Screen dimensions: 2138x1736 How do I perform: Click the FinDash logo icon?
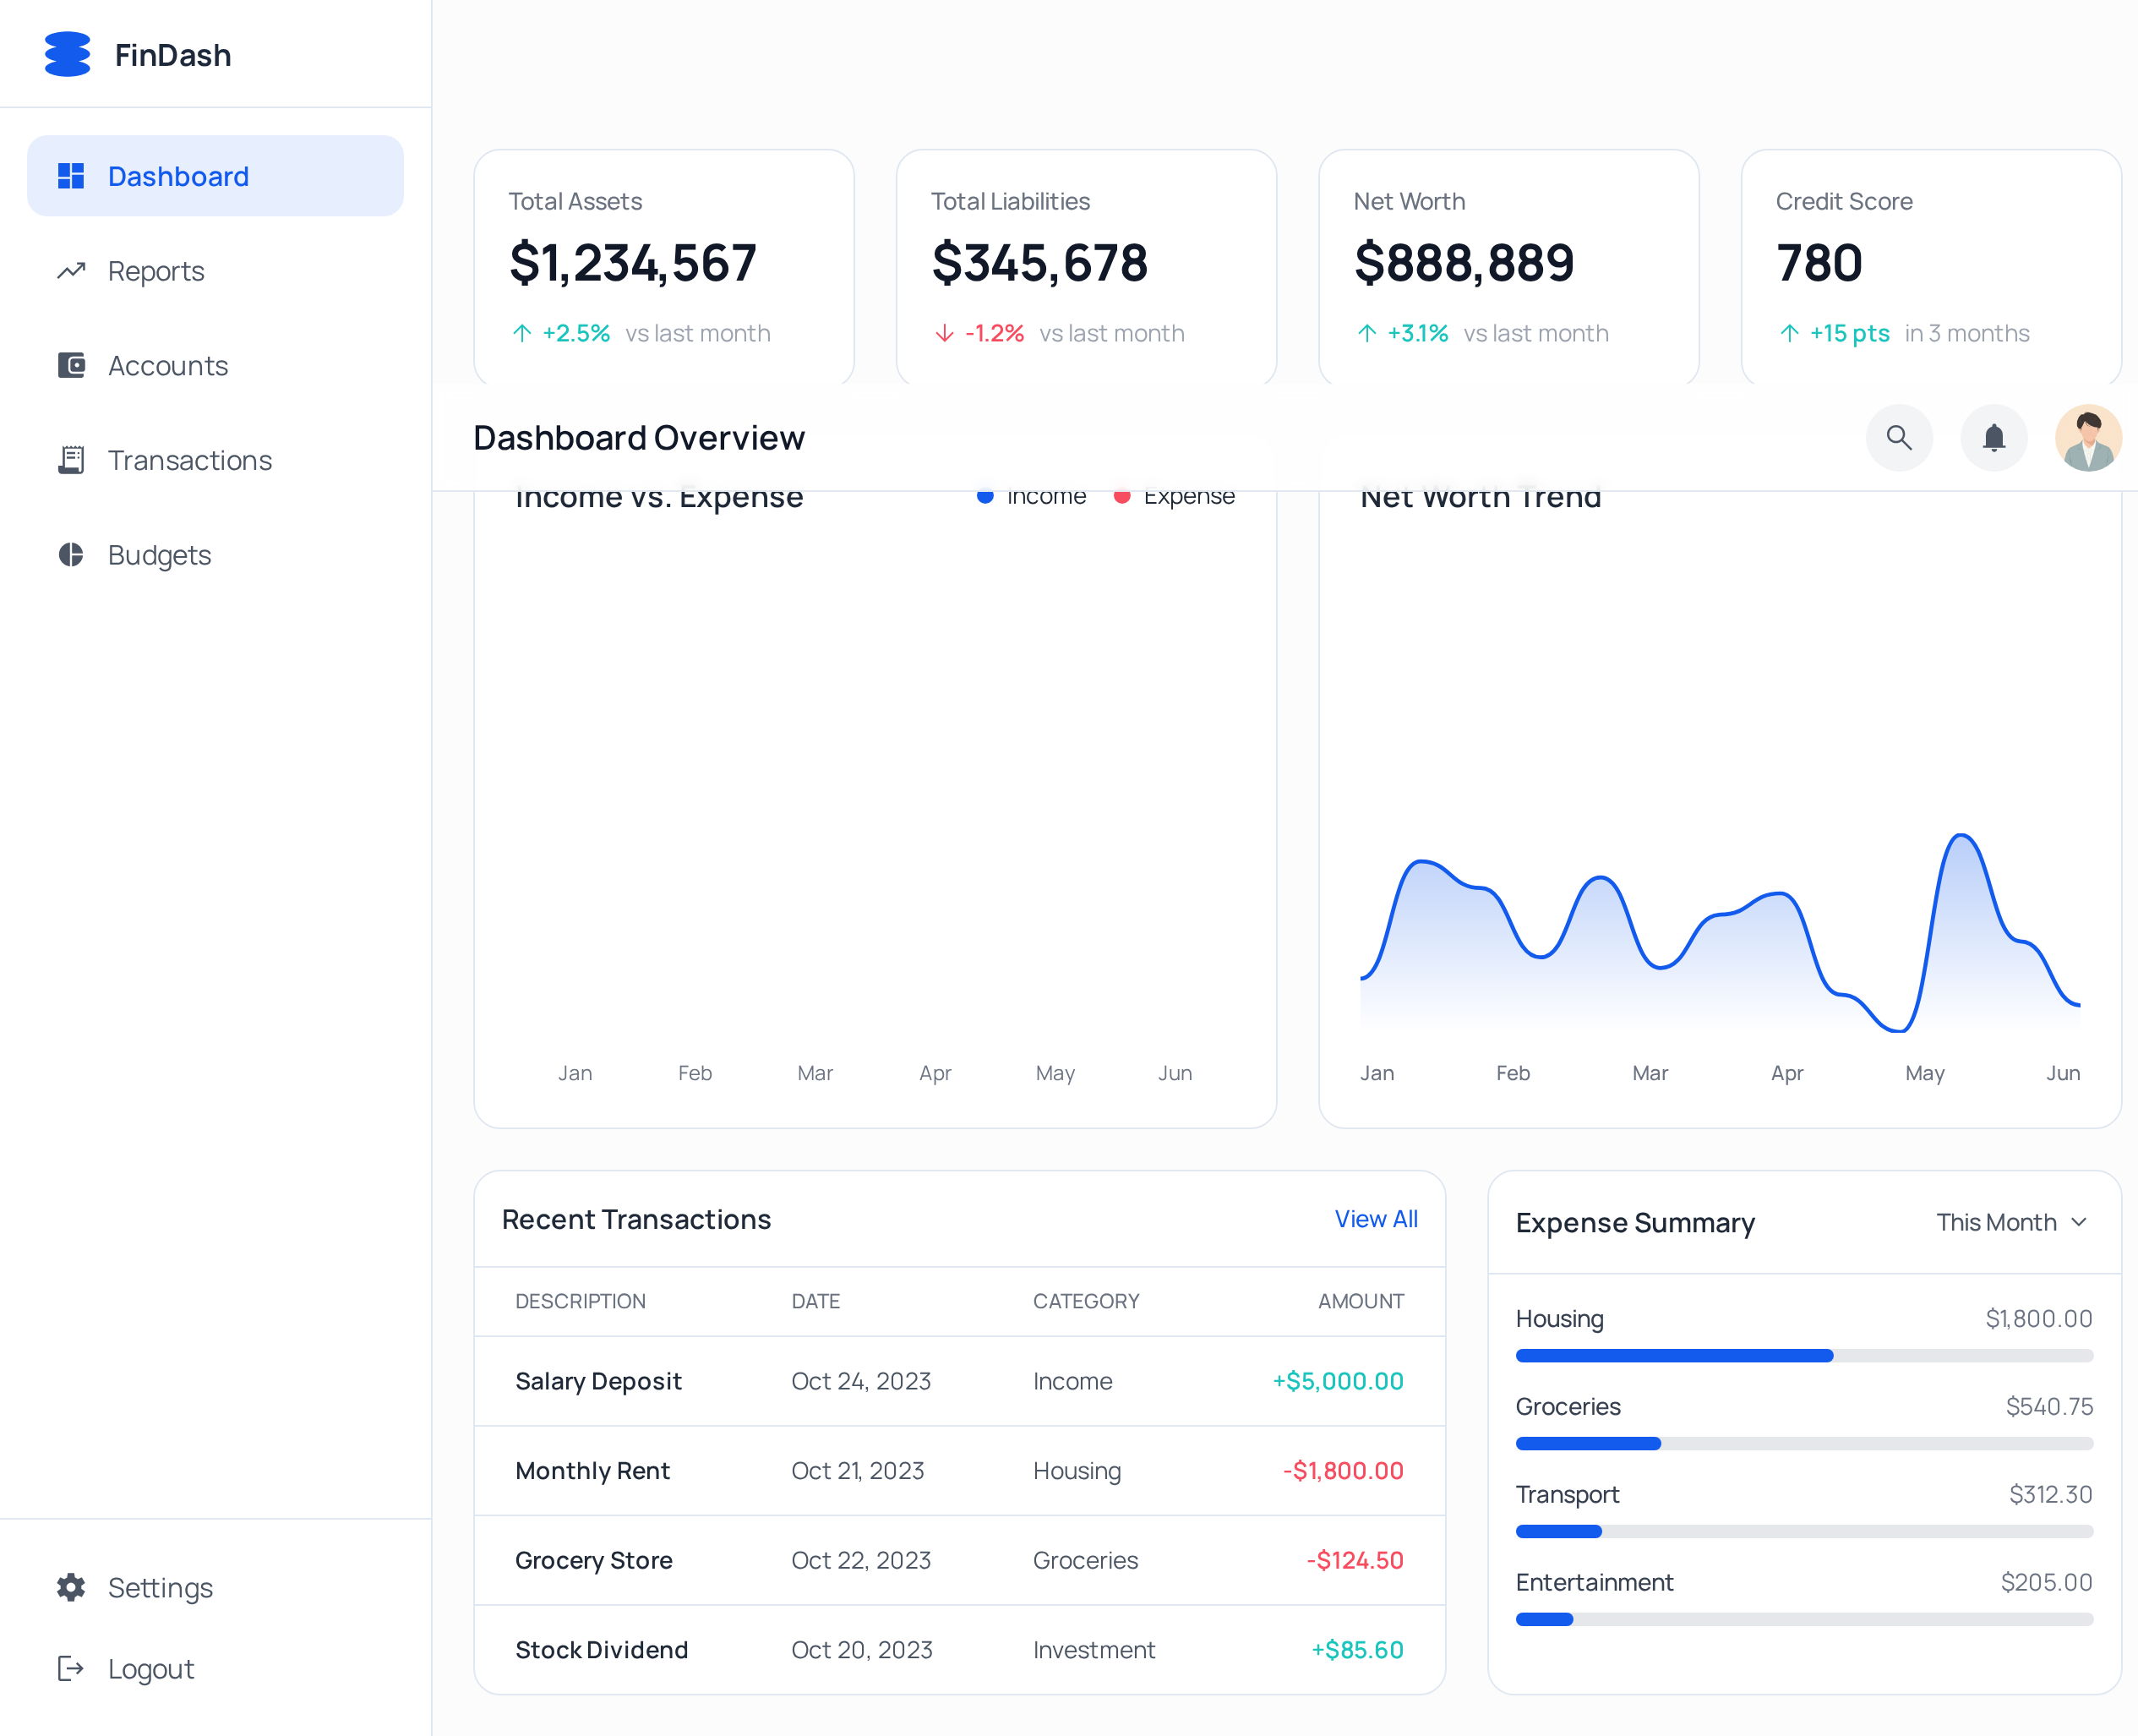click(x=66, y=55)
